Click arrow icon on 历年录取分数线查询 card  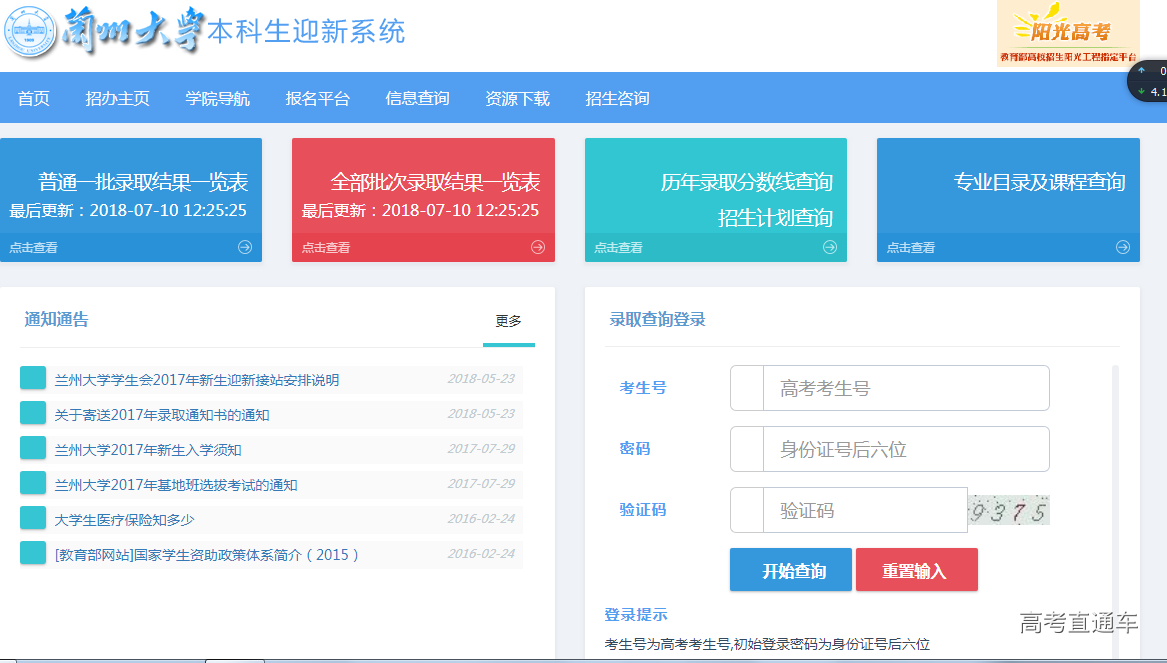click(832, 247)
